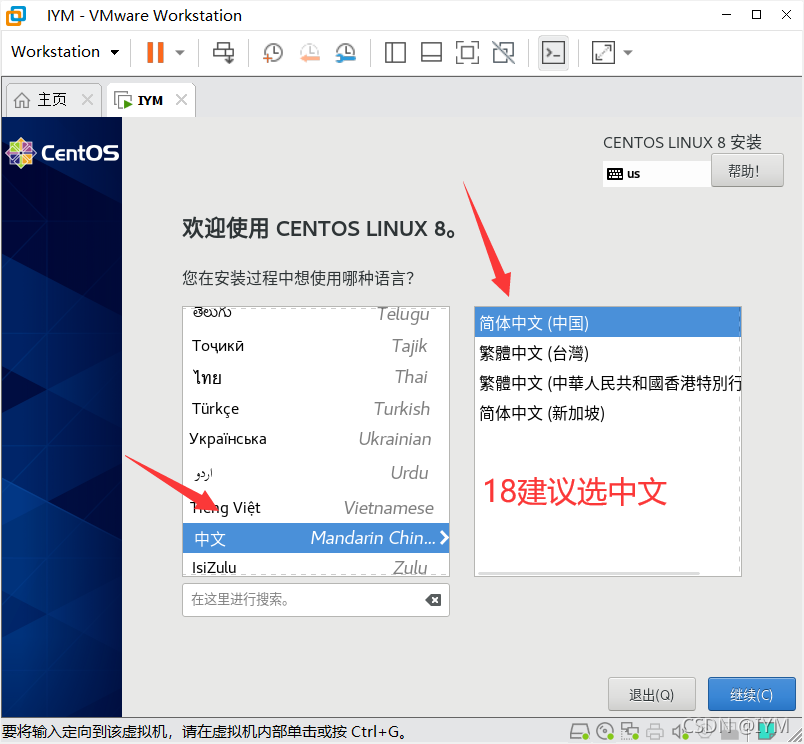804x744 pixels.
Task: Clear the language search field
Action: (433, 600)
